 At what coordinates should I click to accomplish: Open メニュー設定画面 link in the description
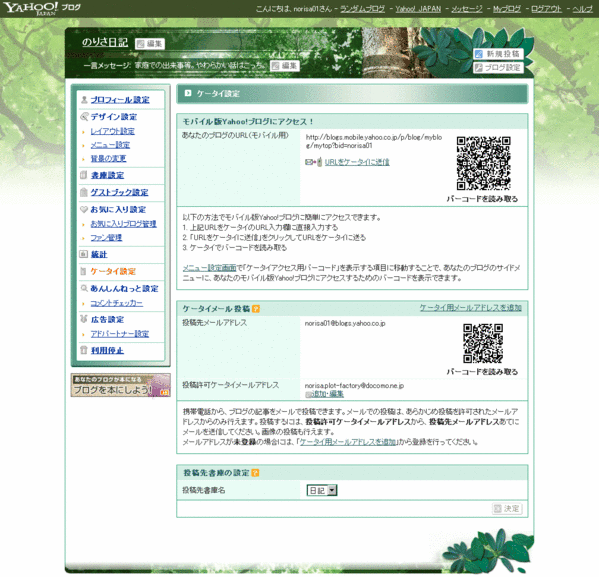tap(209, 268)
